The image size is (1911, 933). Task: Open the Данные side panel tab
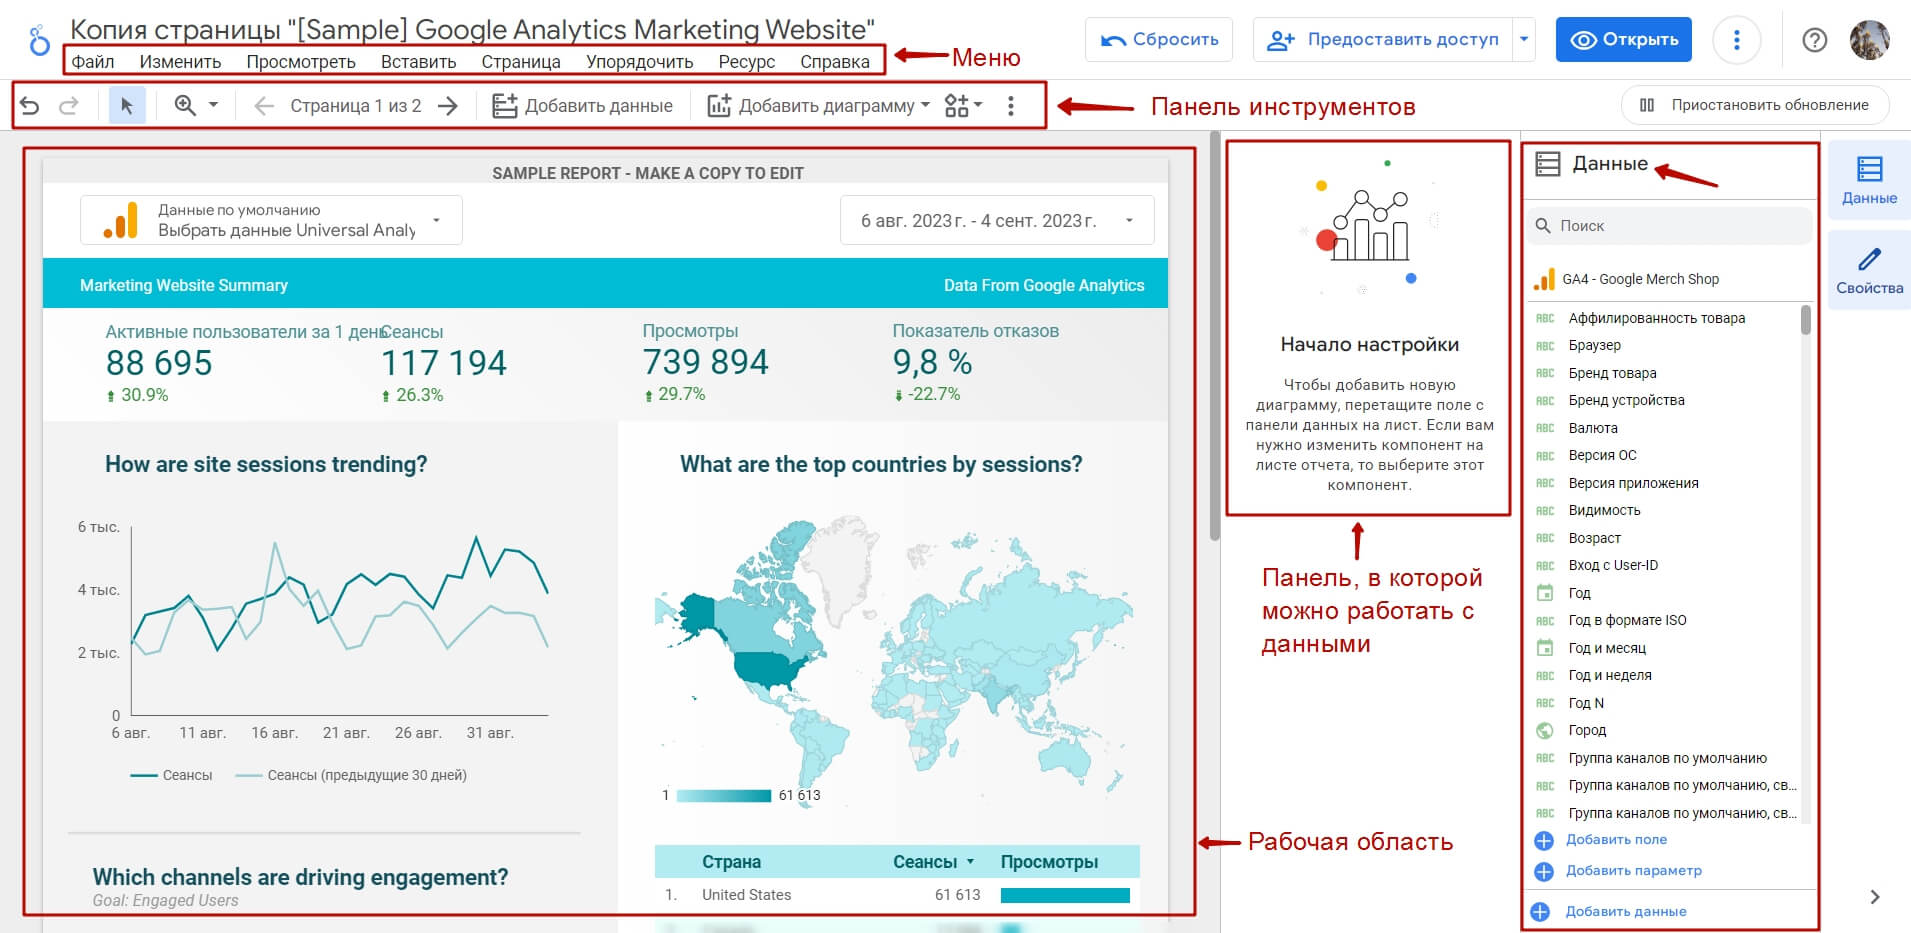1869,180
